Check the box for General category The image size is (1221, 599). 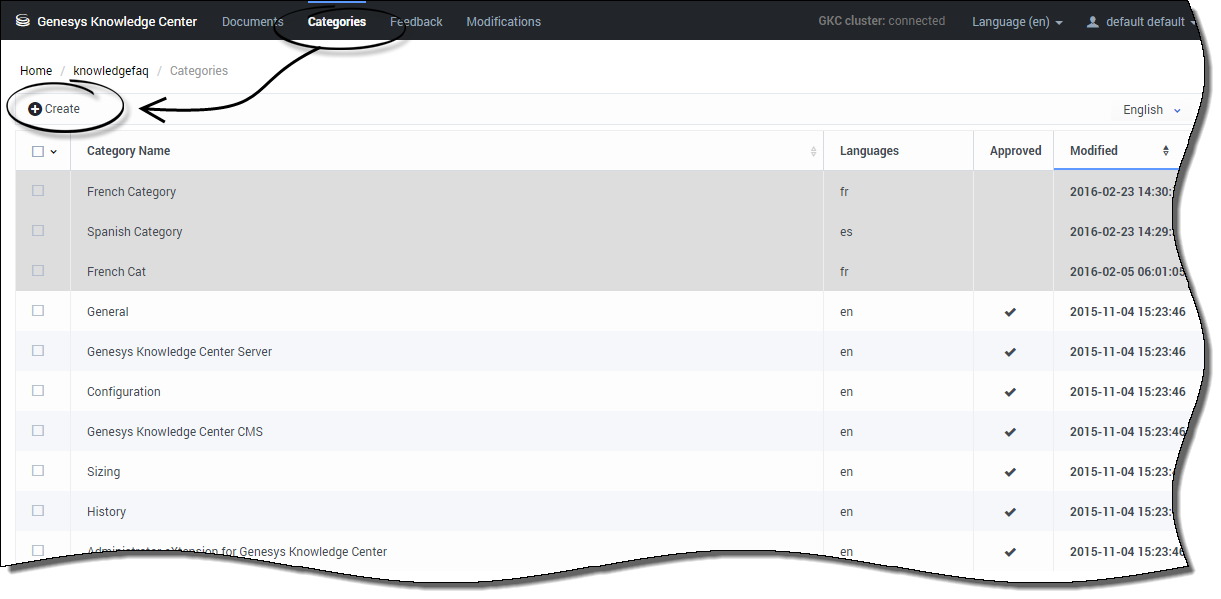click(38, 311)
